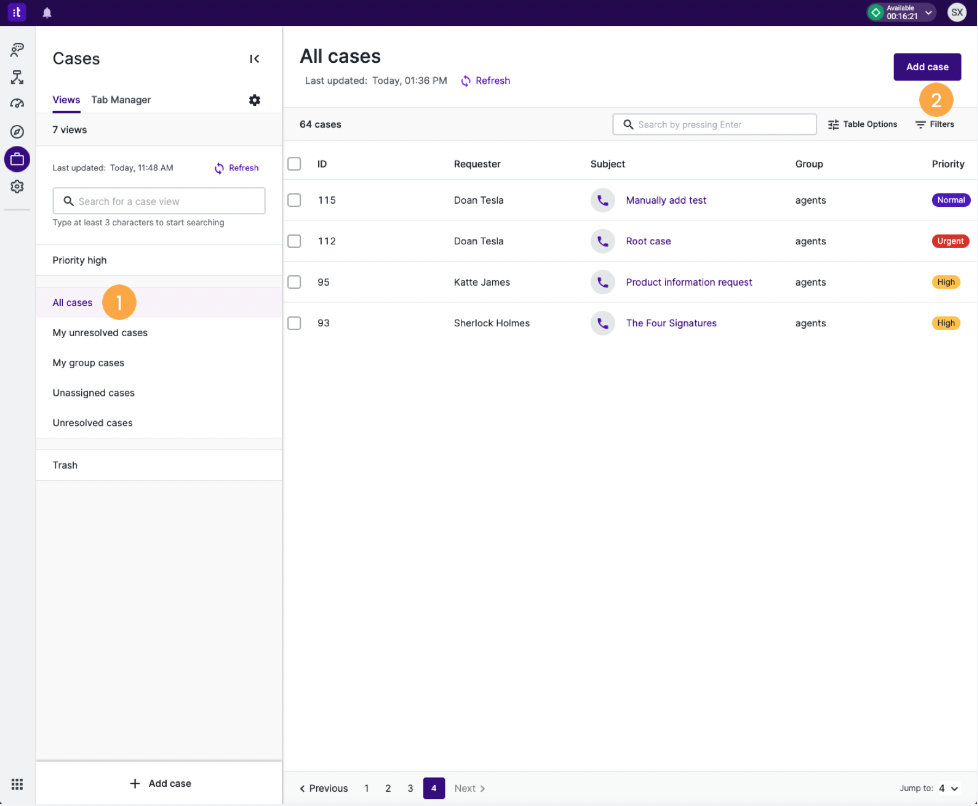The height and width of the screenshot is (806, 978).
Task: Click the SX avatar in the top bar
Action: point(957,12)
